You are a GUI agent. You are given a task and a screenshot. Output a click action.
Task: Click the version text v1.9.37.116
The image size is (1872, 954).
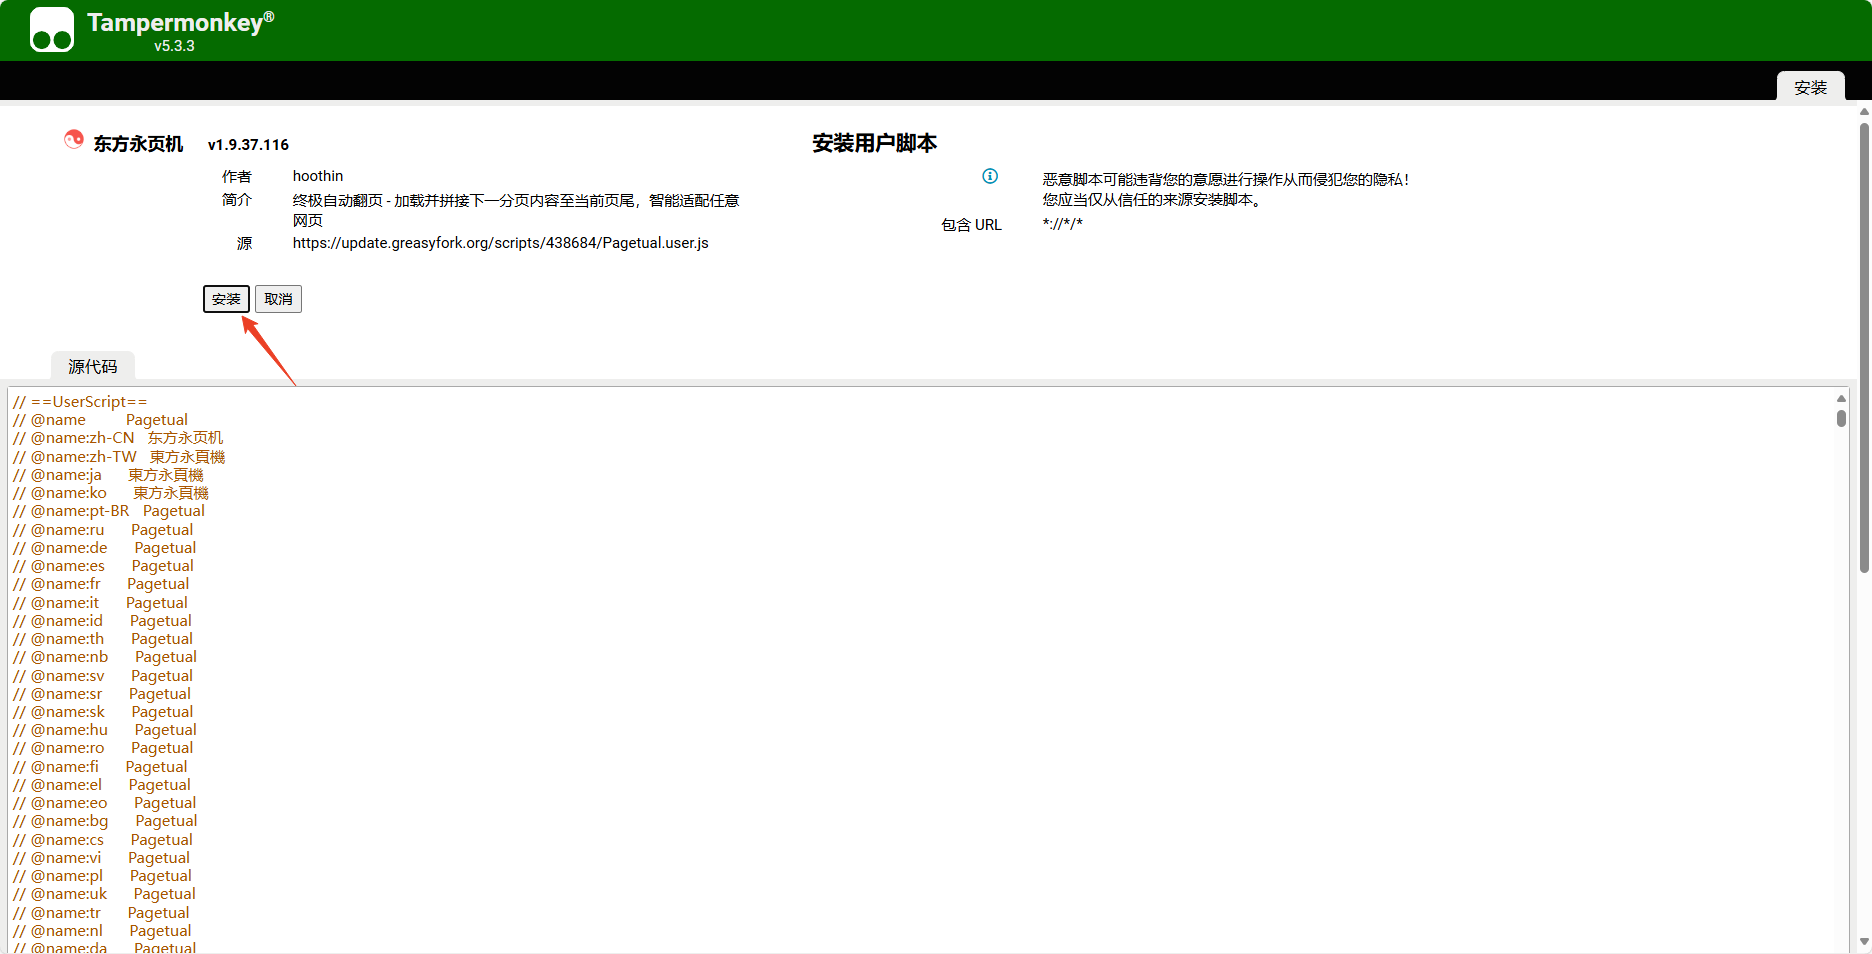pos(248,145)
